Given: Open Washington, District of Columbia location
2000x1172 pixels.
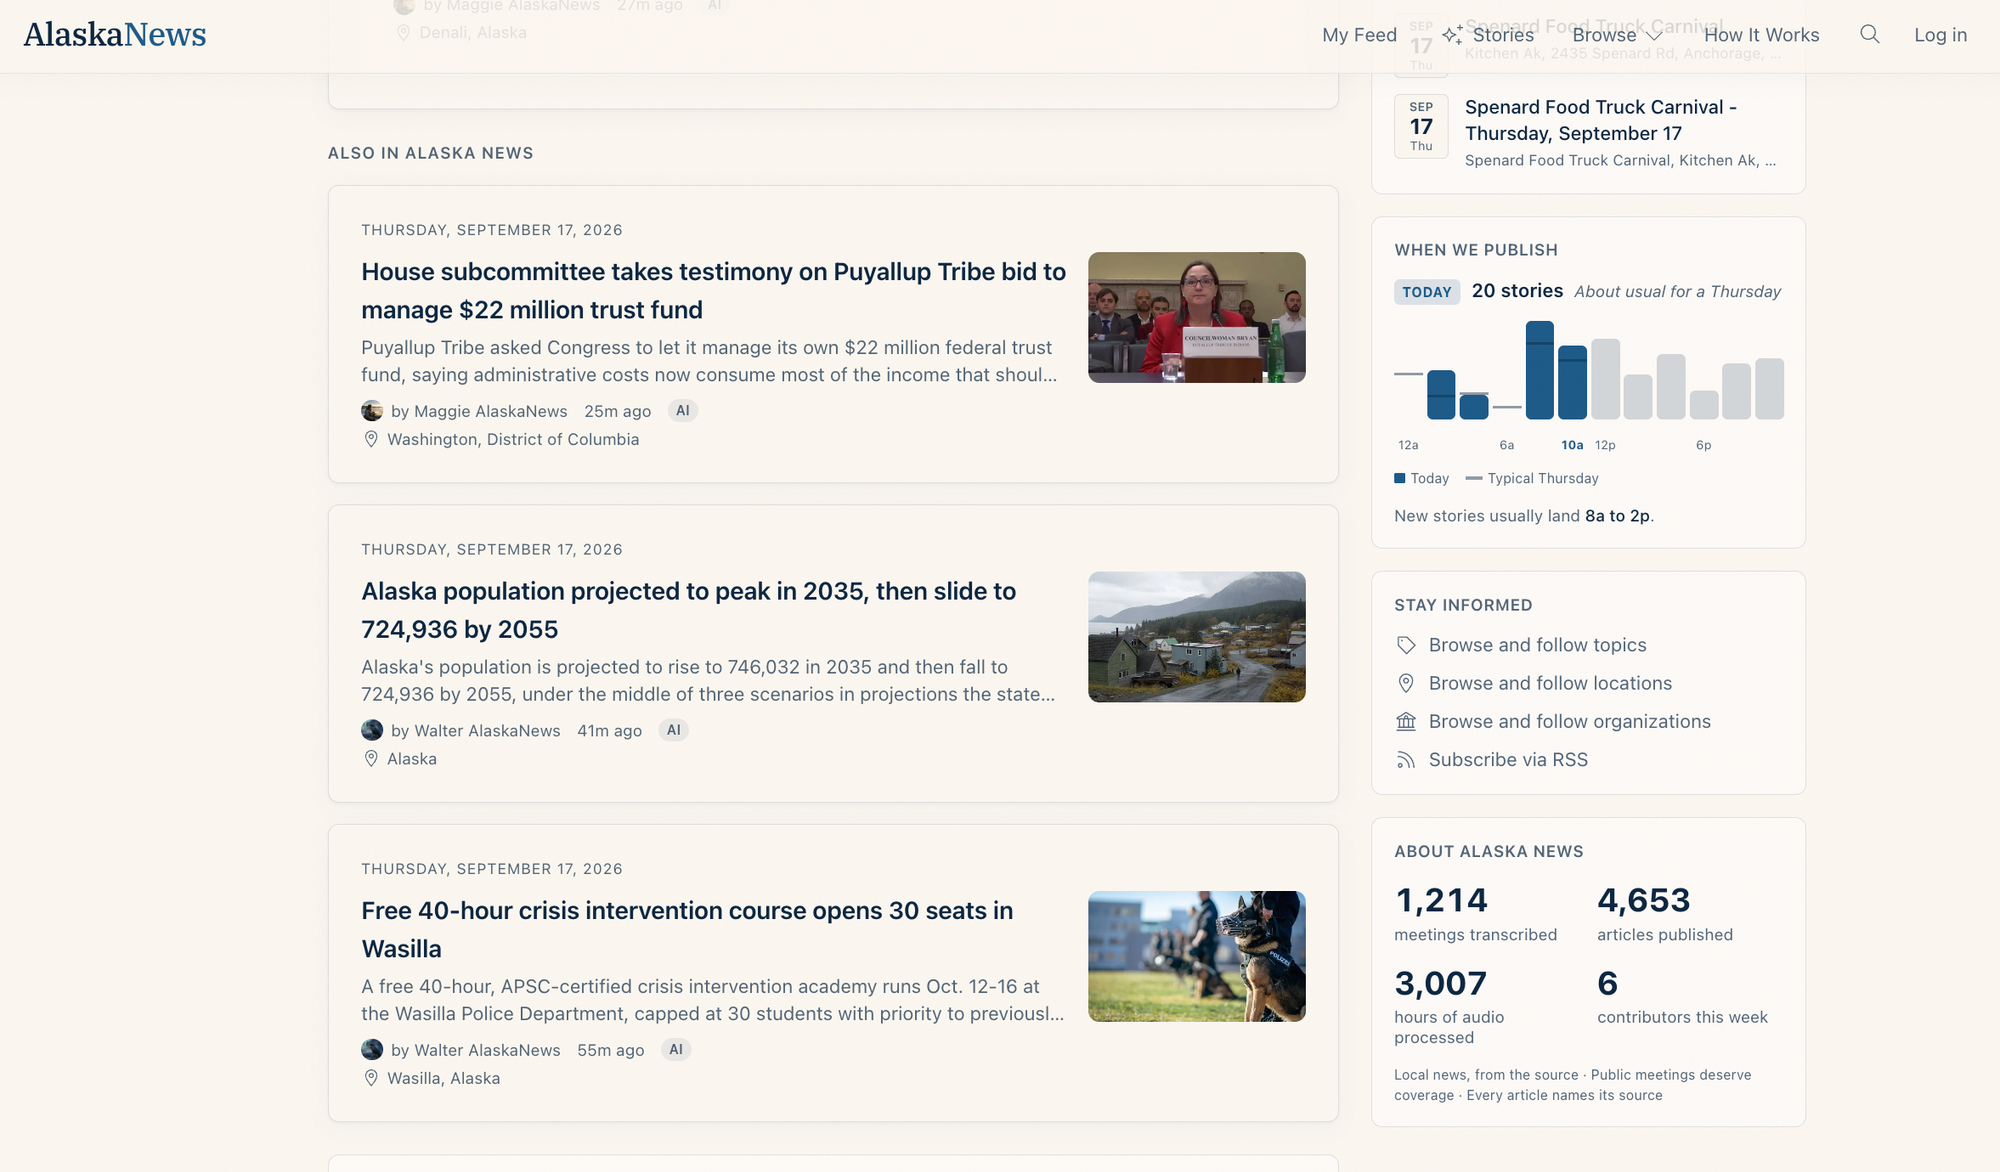Looking at the screenshot, I should [x=513, y=439].
